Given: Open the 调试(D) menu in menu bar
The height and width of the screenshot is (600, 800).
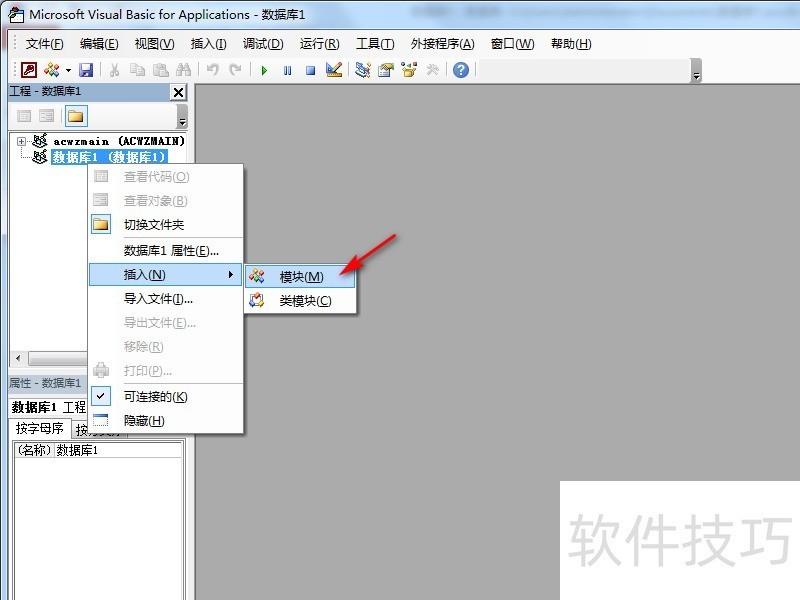Looking at the screenshot, I should (263, 44).
